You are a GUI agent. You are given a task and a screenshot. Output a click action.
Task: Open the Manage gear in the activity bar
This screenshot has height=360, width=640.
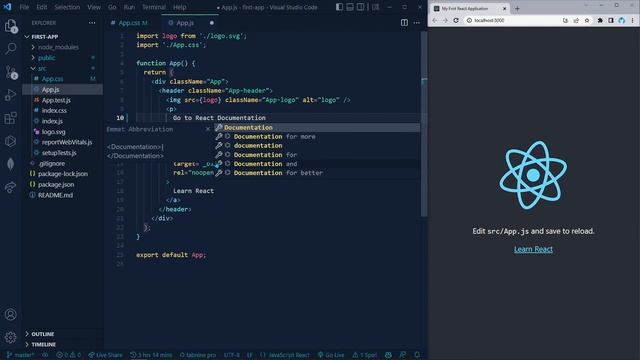[11, 337]
